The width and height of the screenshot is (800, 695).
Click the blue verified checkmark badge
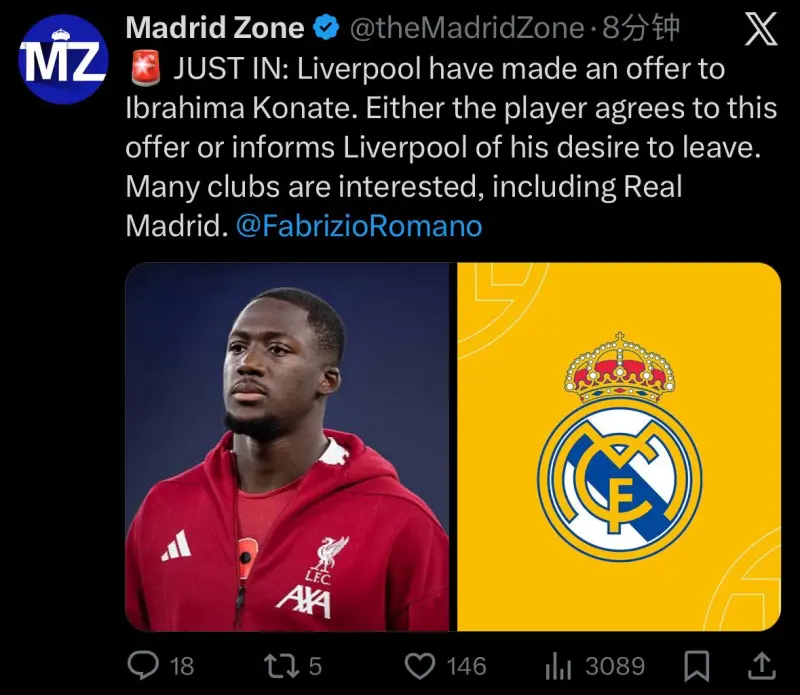[x=326, y=28]
